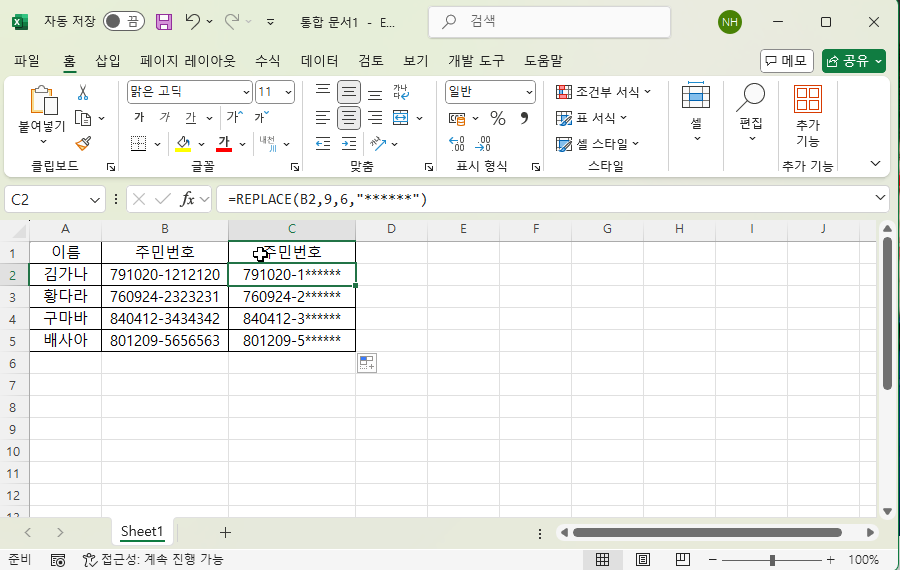The image size is (900, 570).
Task: Collapse the ribbon with the chevron
Action: pos(875,164)
